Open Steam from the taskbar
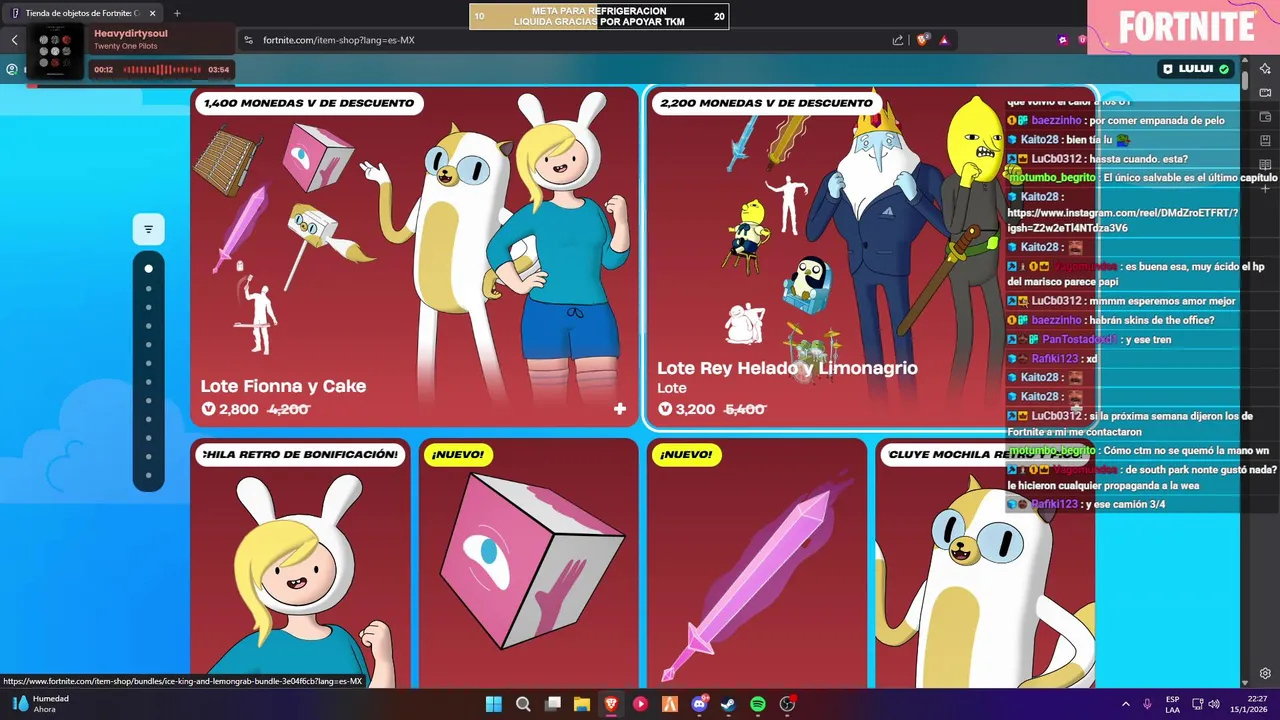 coord(728,704)
